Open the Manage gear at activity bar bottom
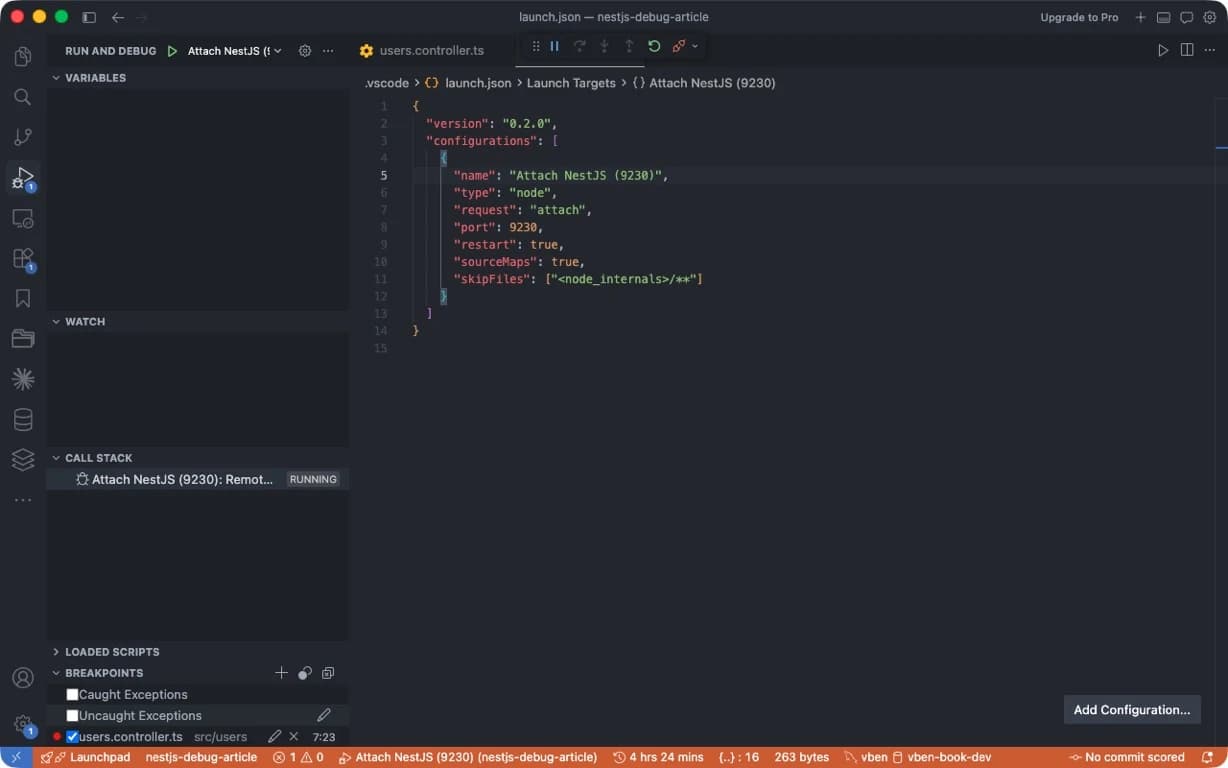Image resolution: width=1228 pixels, height=768 pixels. 23,723
